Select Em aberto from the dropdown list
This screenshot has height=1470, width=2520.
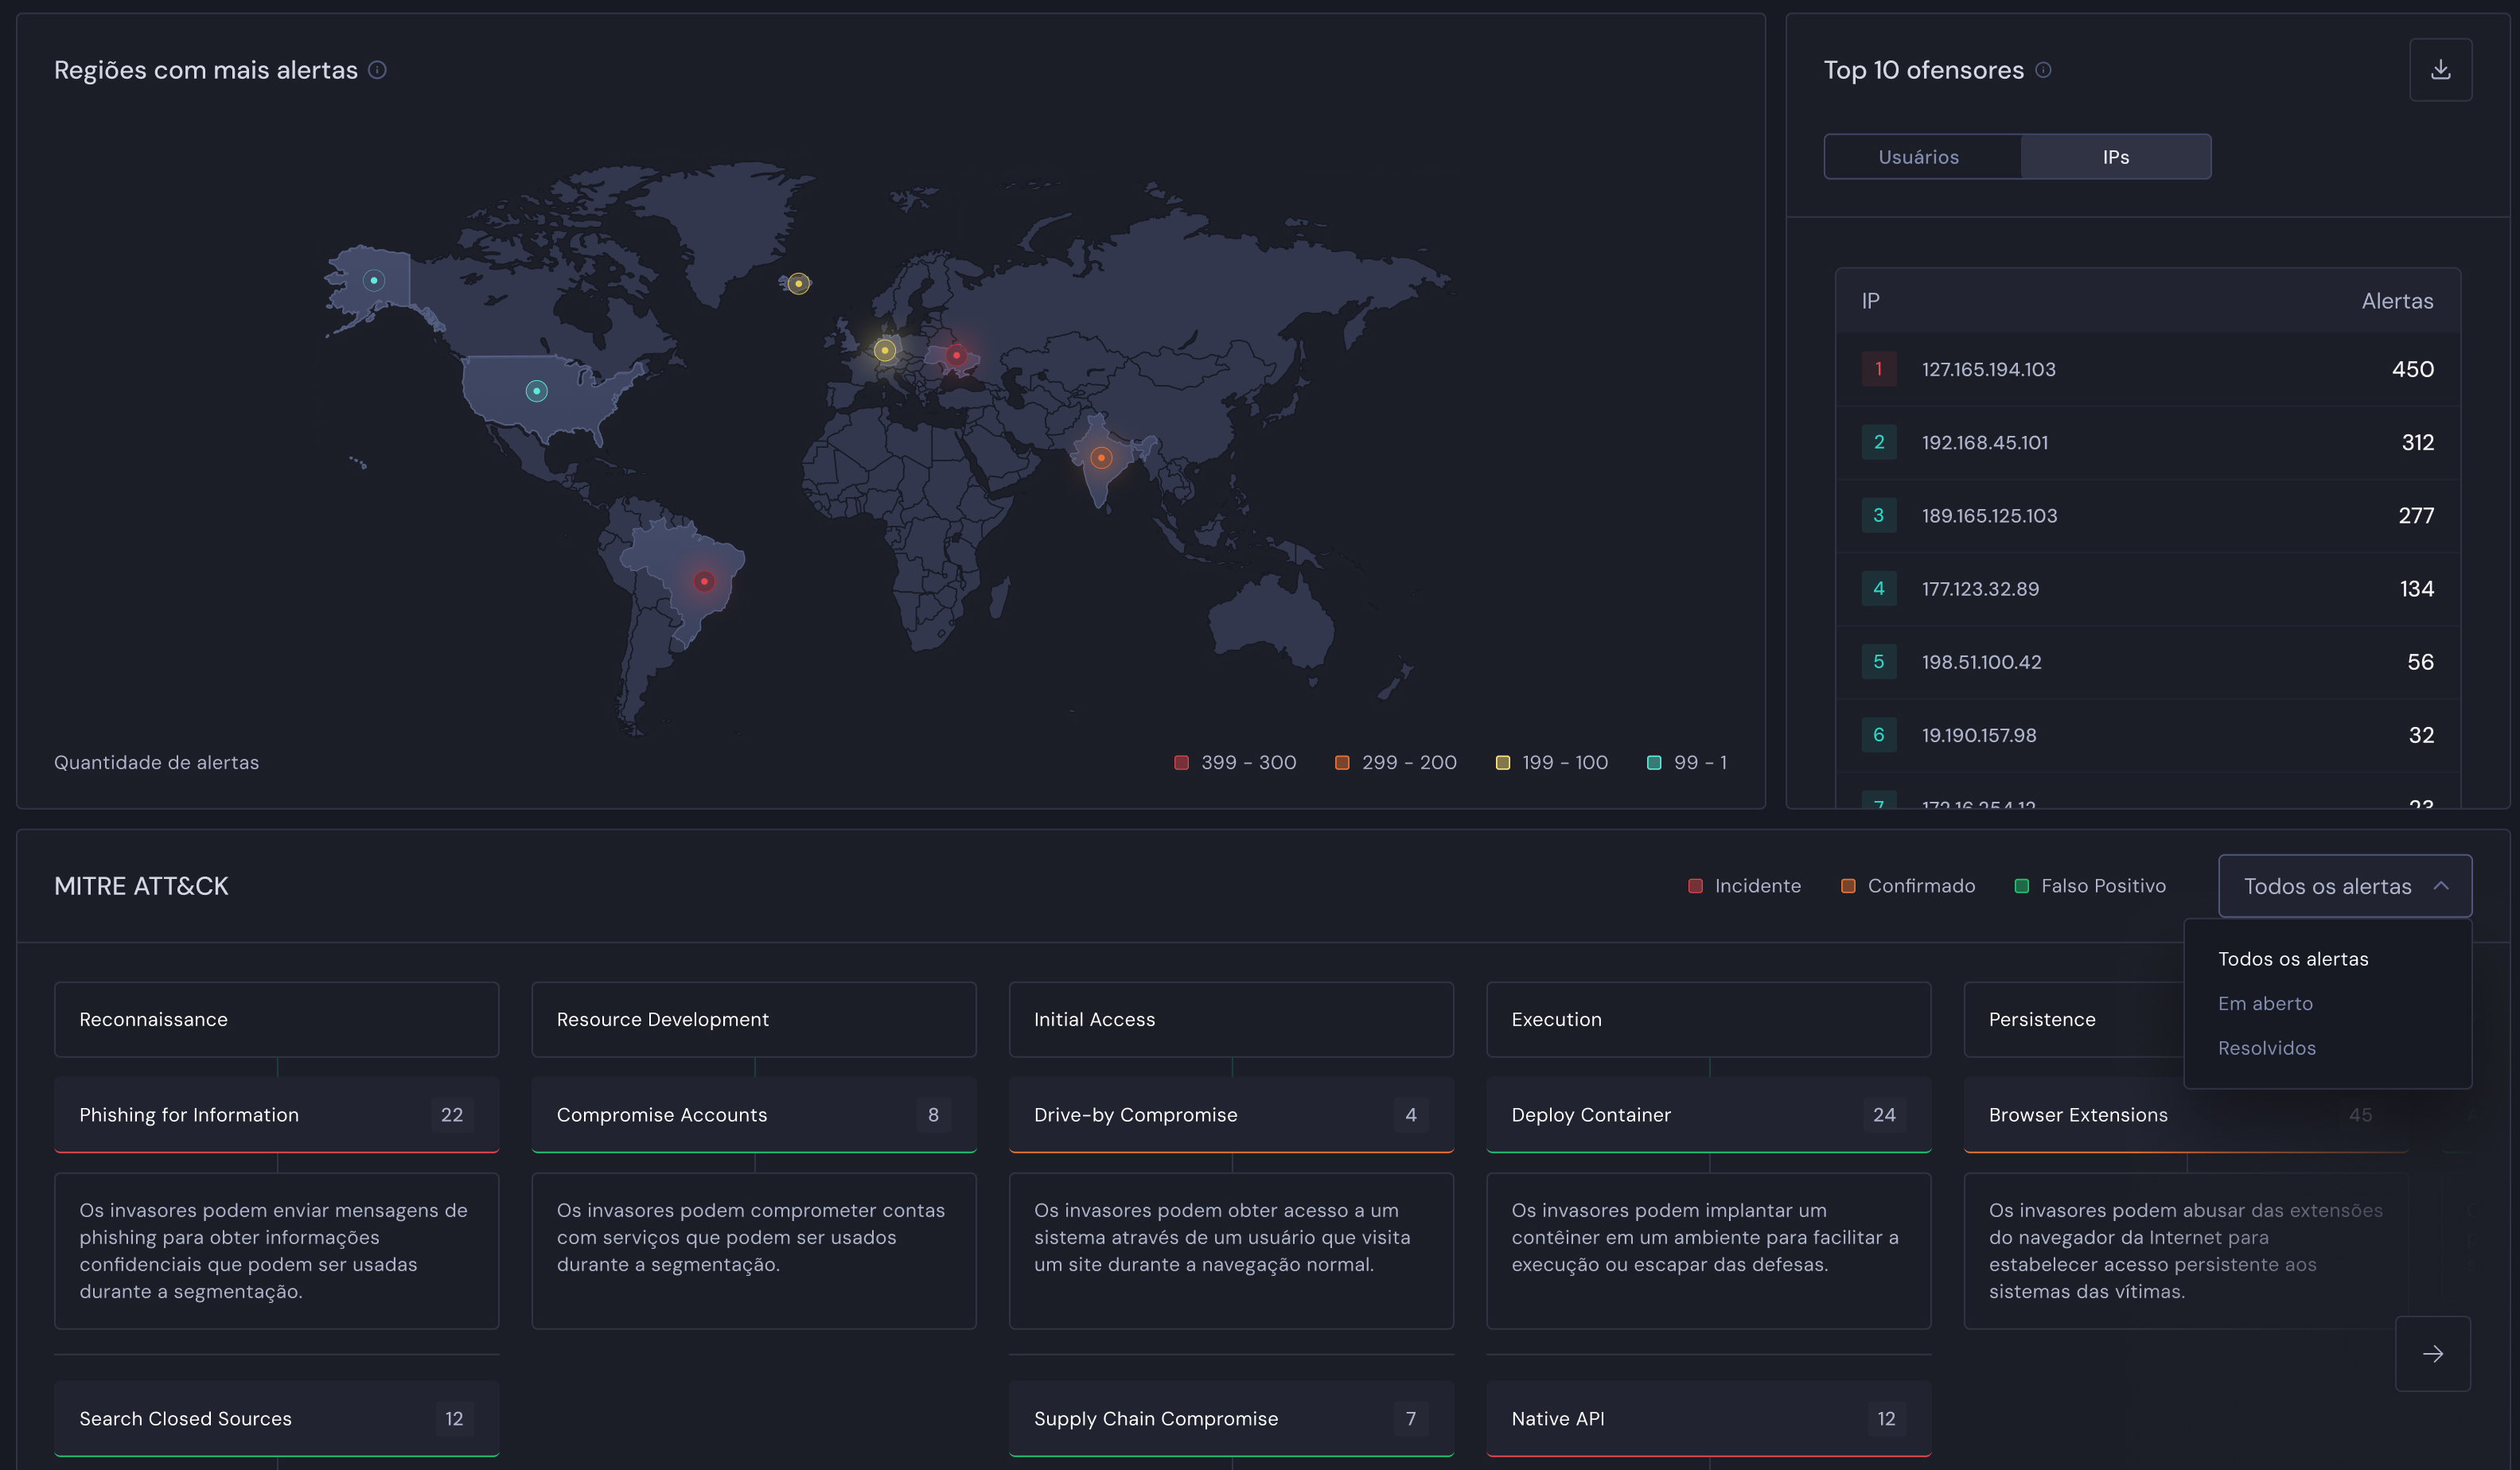coord(2265,1003)
